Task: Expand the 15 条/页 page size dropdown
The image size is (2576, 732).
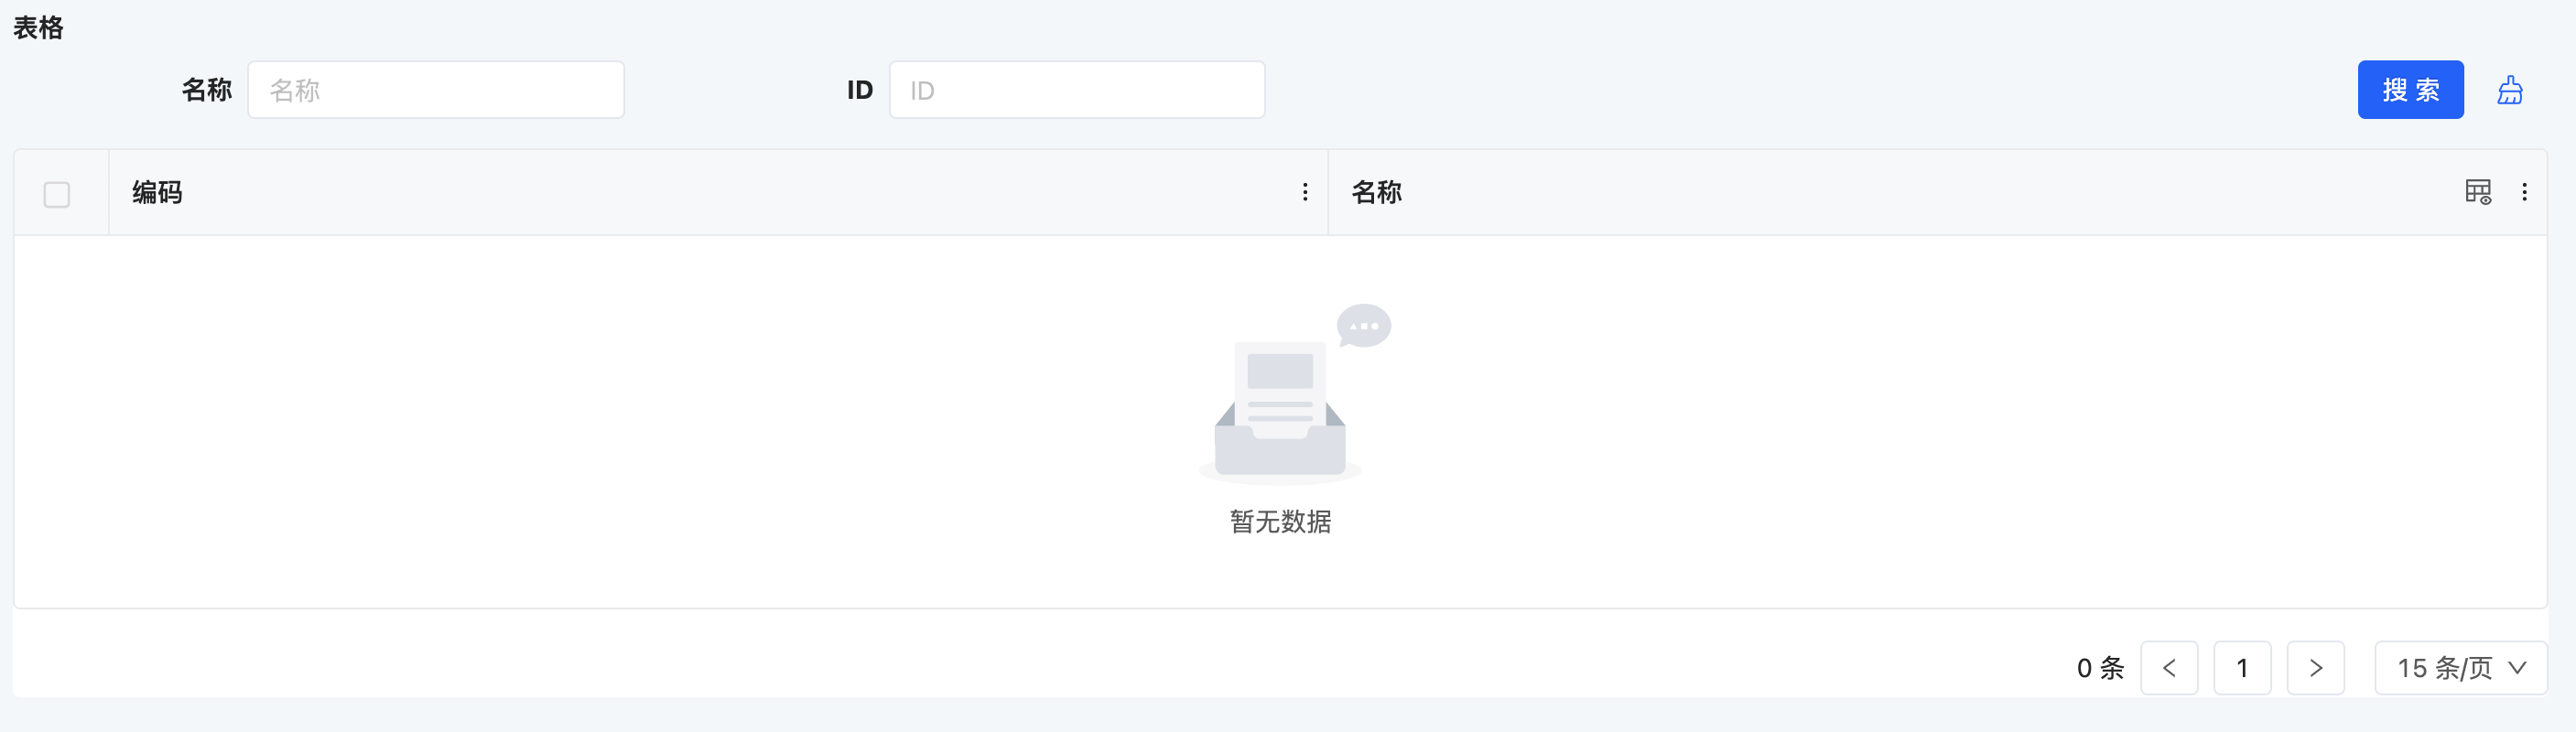Action: click(x=2459, y=668)
